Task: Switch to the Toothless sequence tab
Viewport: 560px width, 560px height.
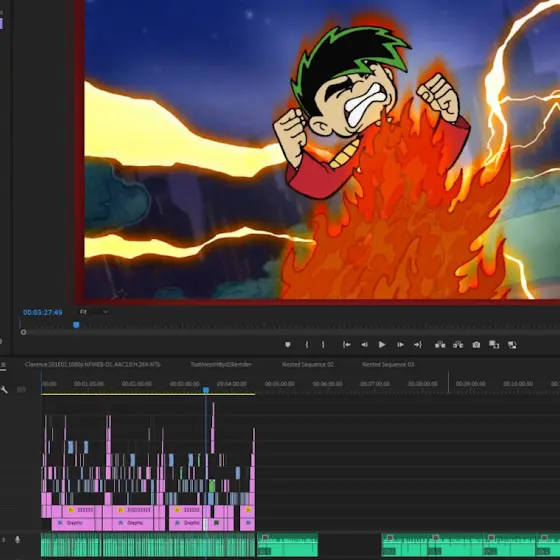Action: click(x=221, y=364)
